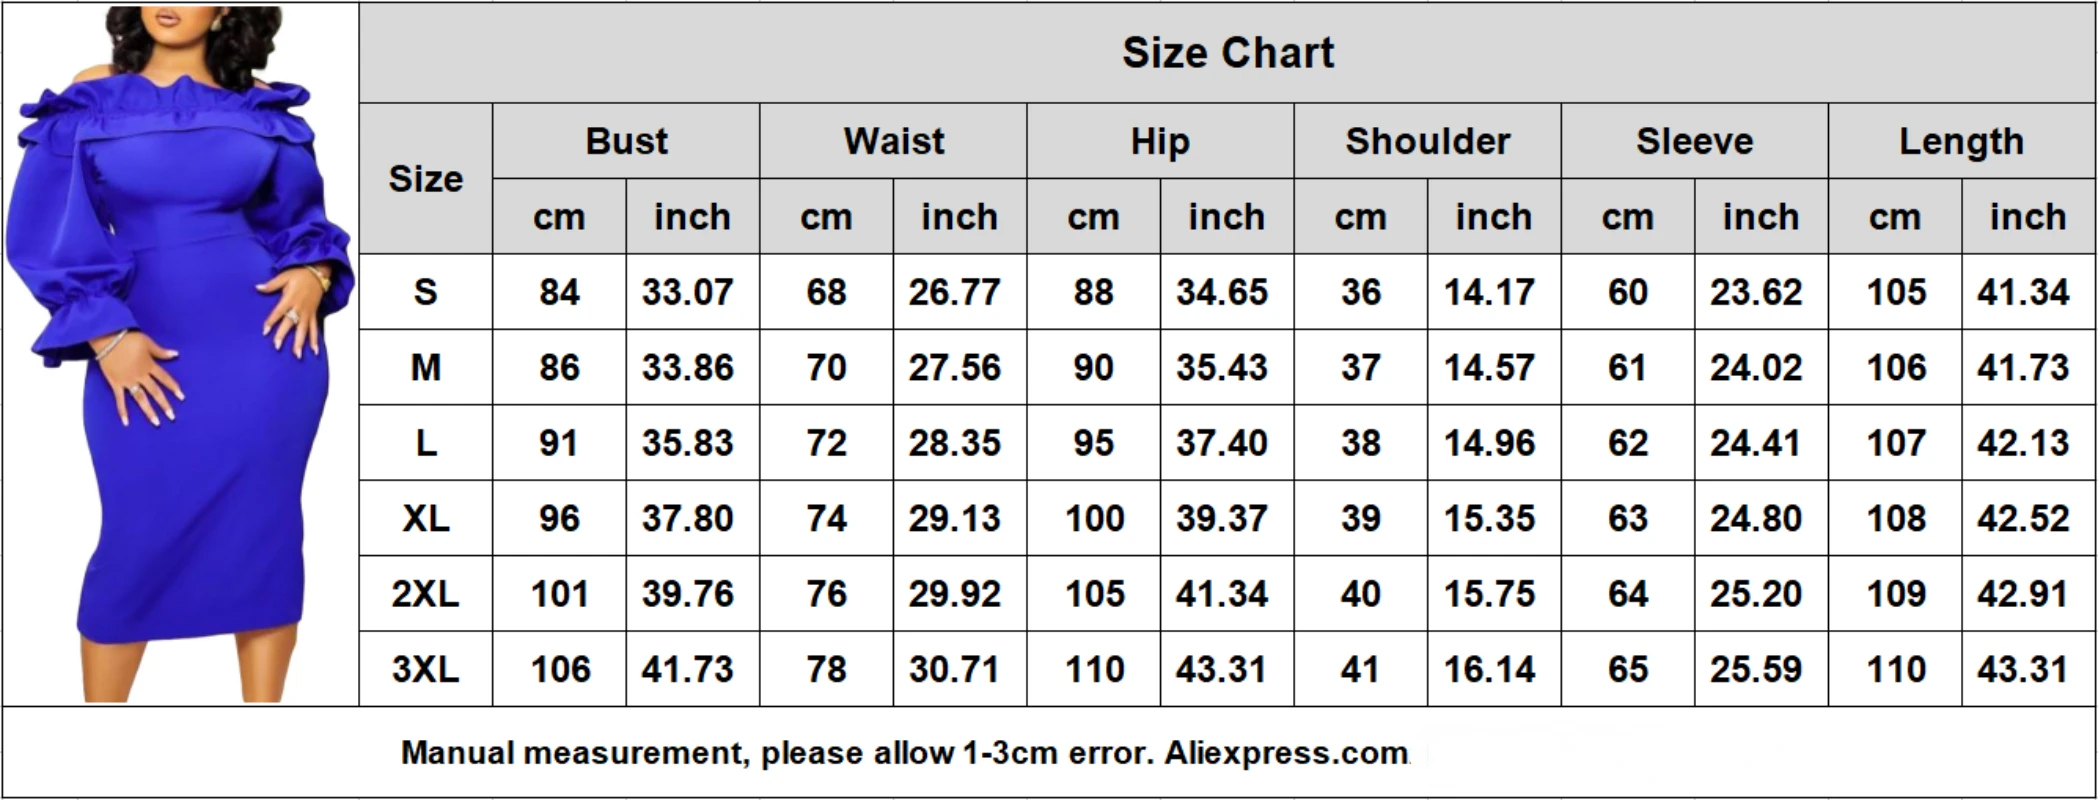Click the 42.91 length inch cell
2098x800 pixels.
(x=2023, y=594)
